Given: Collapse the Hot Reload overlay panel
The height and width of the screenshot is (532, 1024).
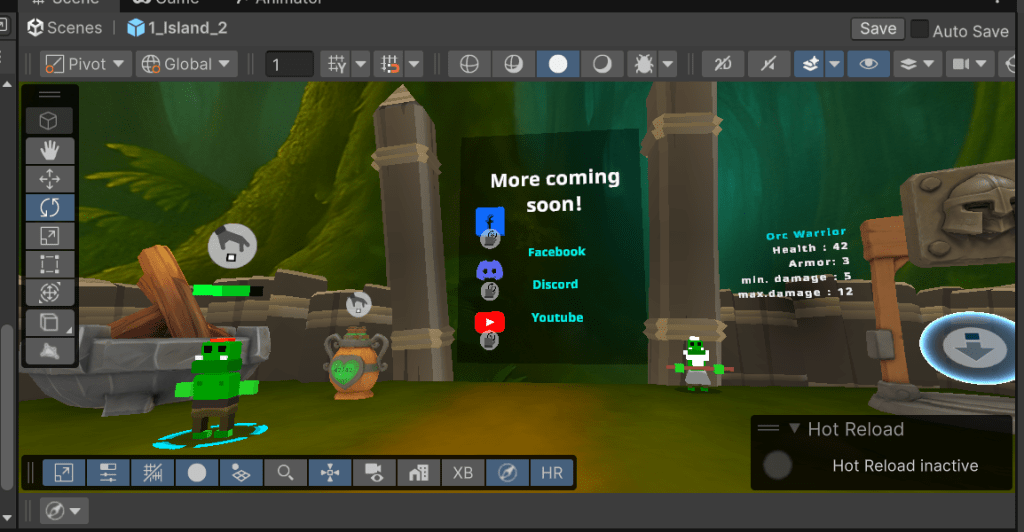Looking at the screenshot, I should 795,429.
